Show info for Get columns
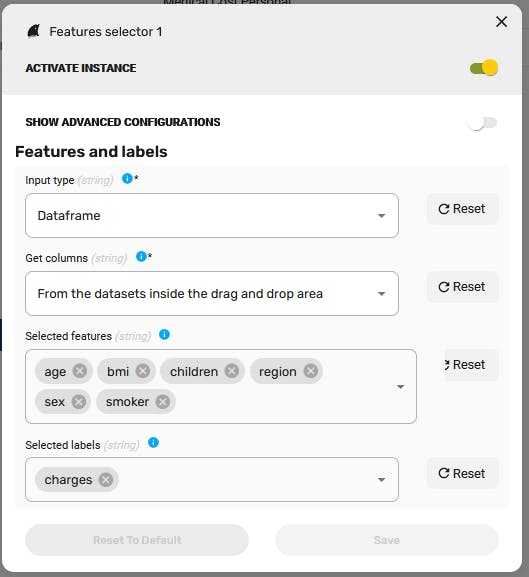Viewport: 529px width, 577px height. click(x=141, y=256)
